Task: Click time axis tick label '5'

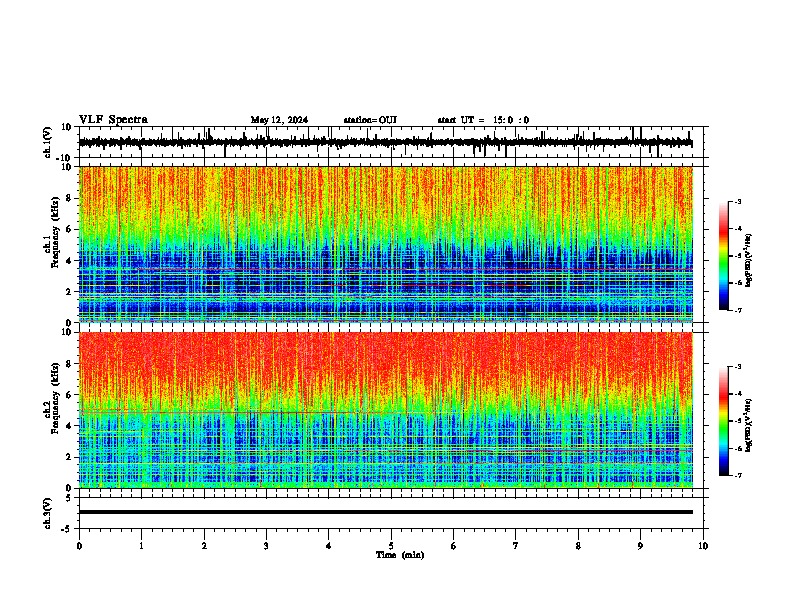Action: pyautogui.click(x=391, y=546)
